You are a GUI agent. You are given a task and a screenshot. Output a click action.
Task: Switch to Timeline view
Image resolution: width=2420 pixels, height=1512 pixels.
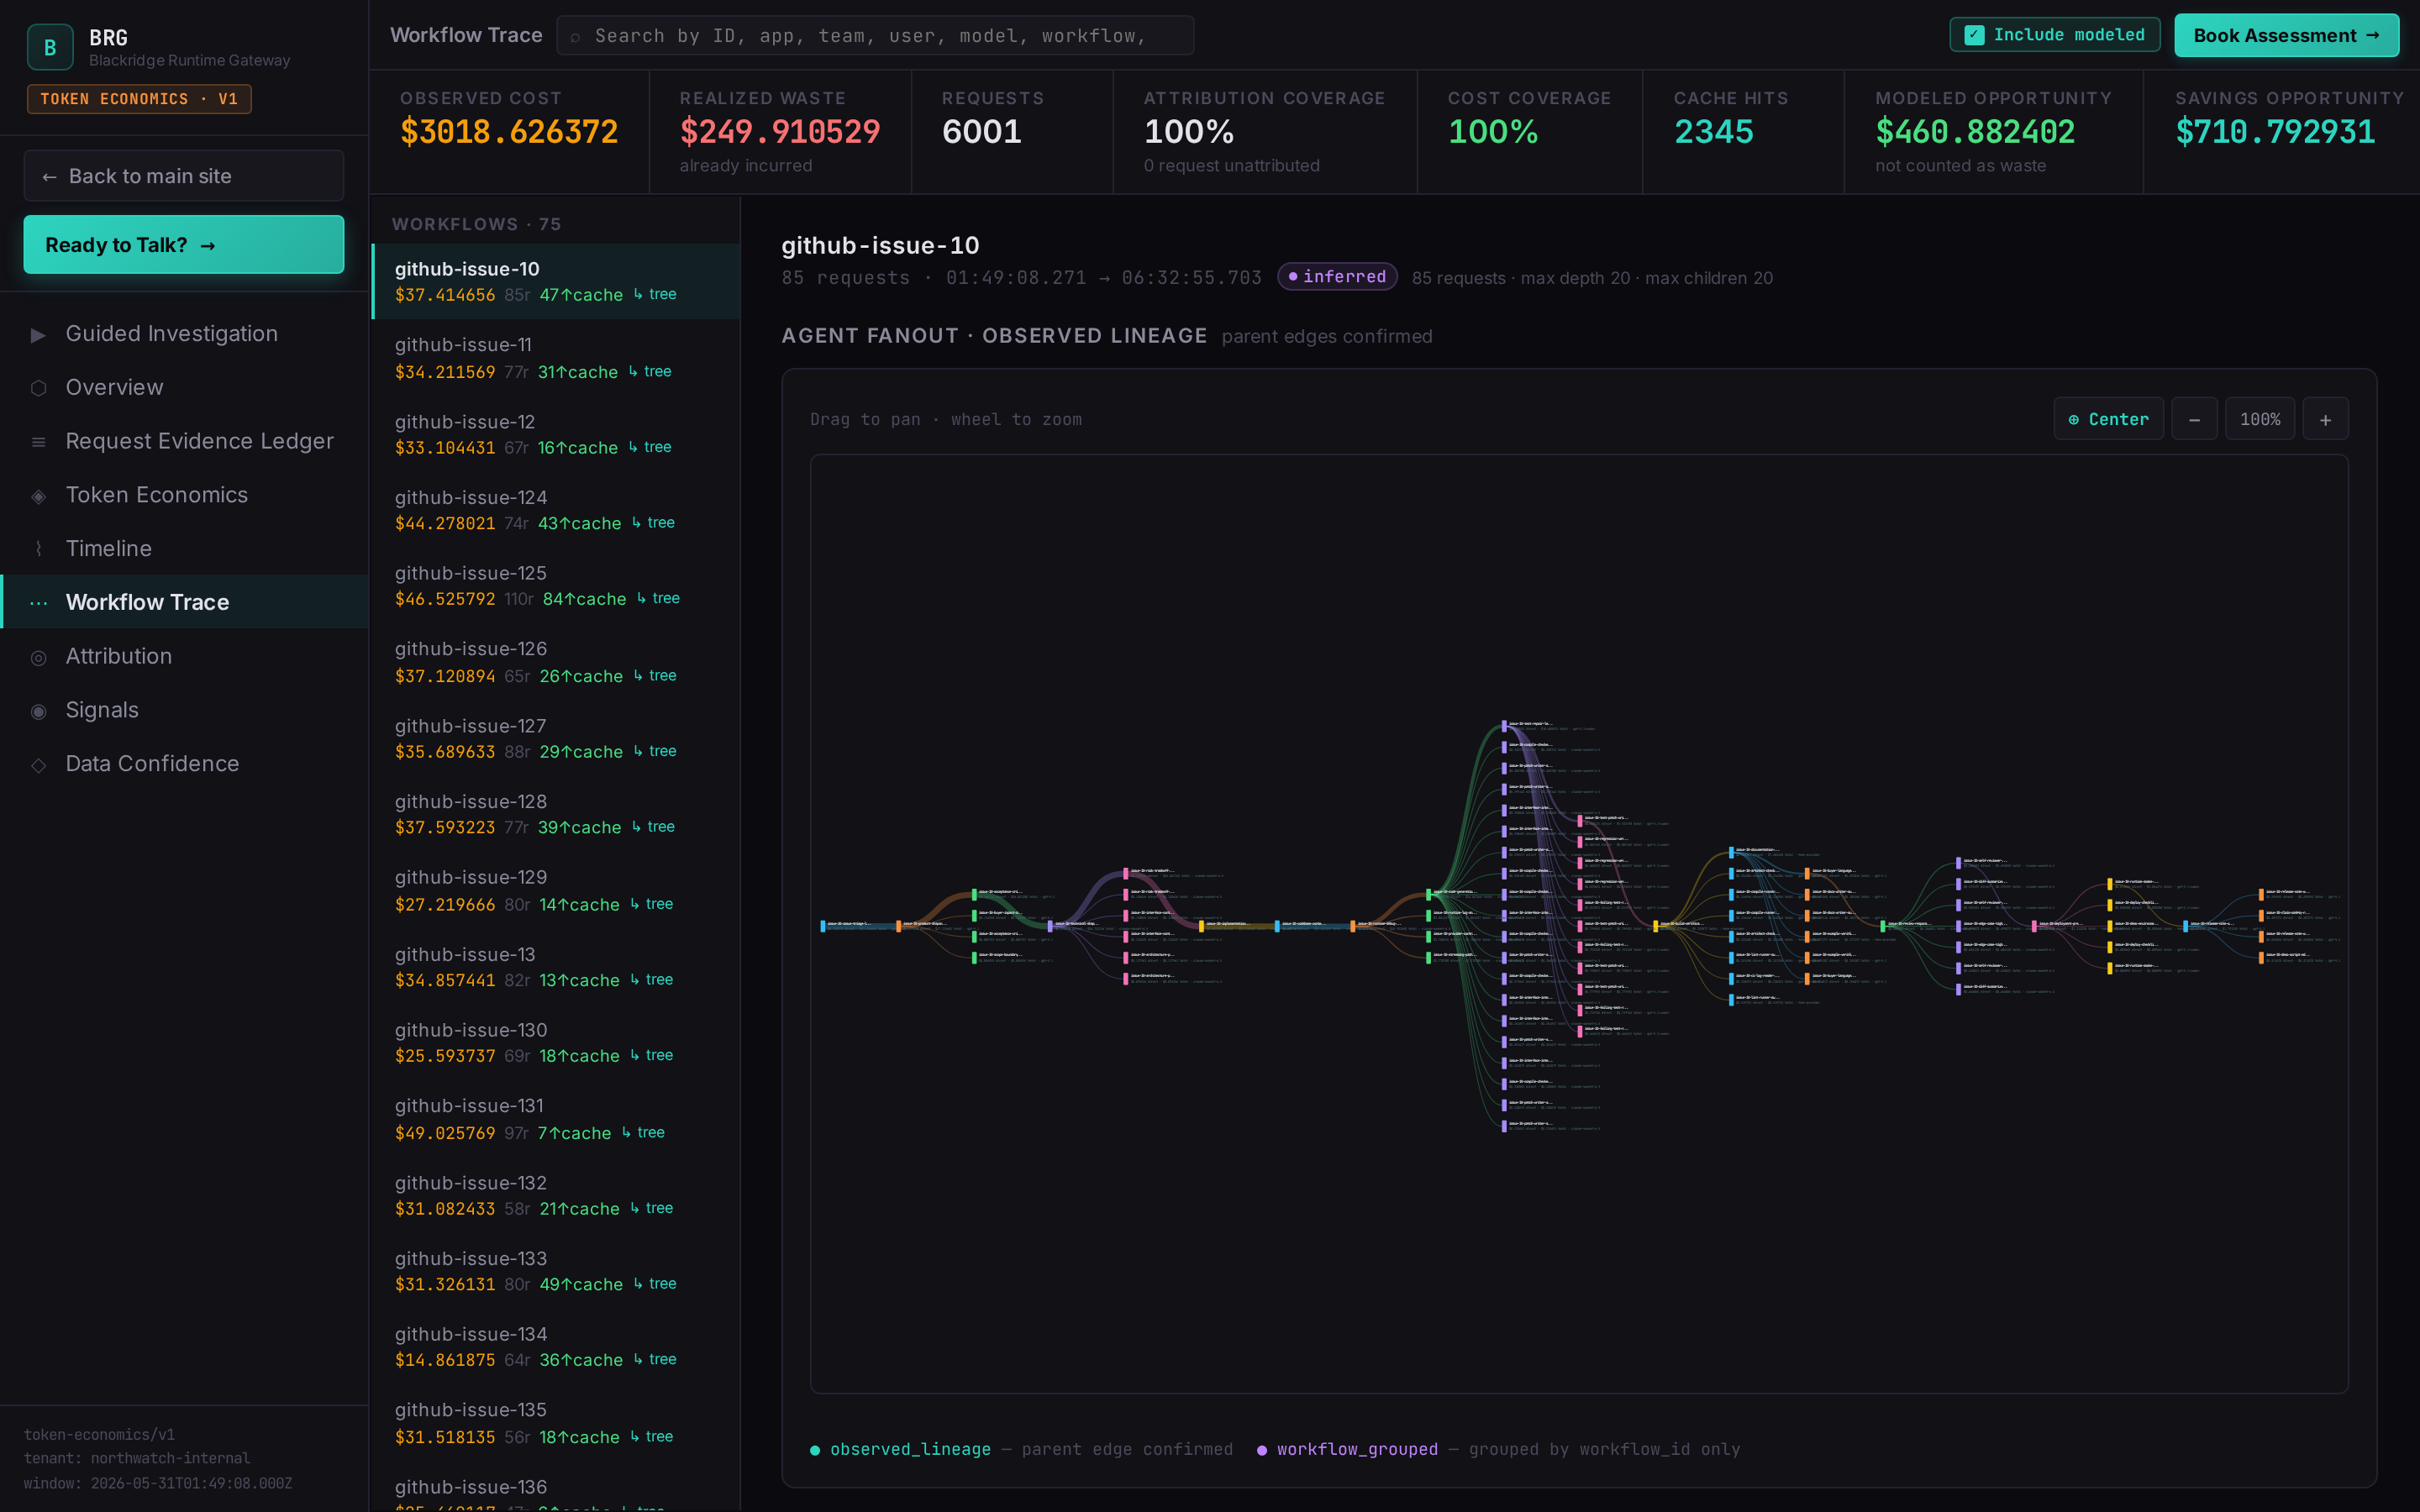pyautogui.click(x=184, y=549)
